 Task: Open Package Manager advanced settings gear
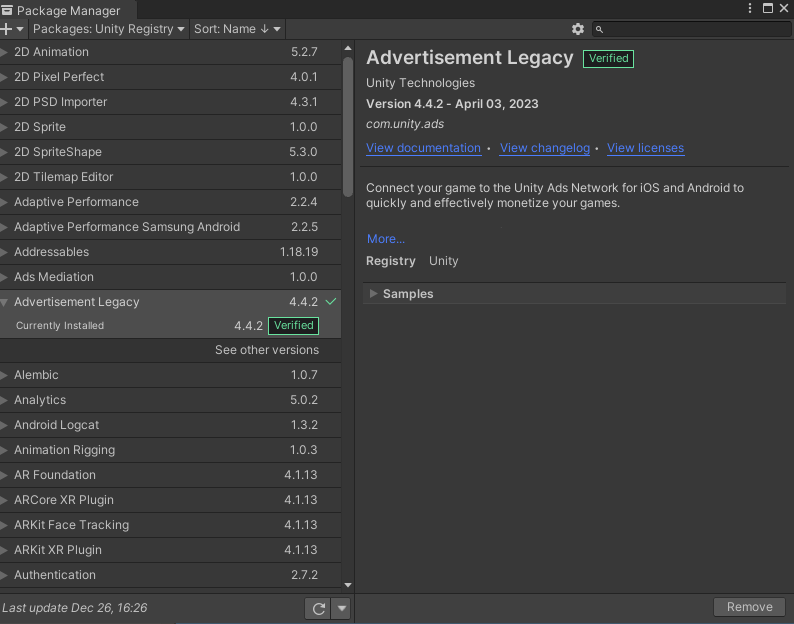coord(578,29)
